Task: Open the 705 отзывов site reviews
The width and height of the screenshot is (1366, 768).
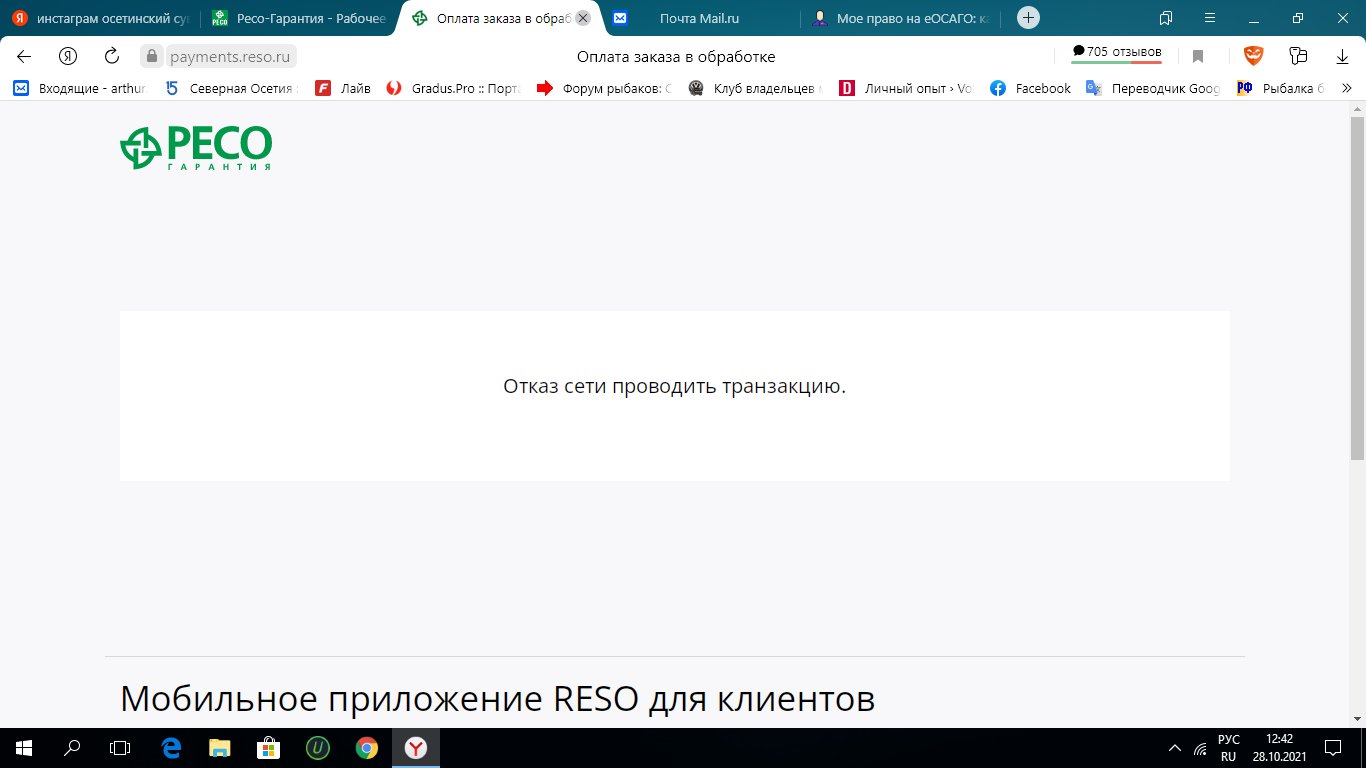Action: [x=1116, y=52]
